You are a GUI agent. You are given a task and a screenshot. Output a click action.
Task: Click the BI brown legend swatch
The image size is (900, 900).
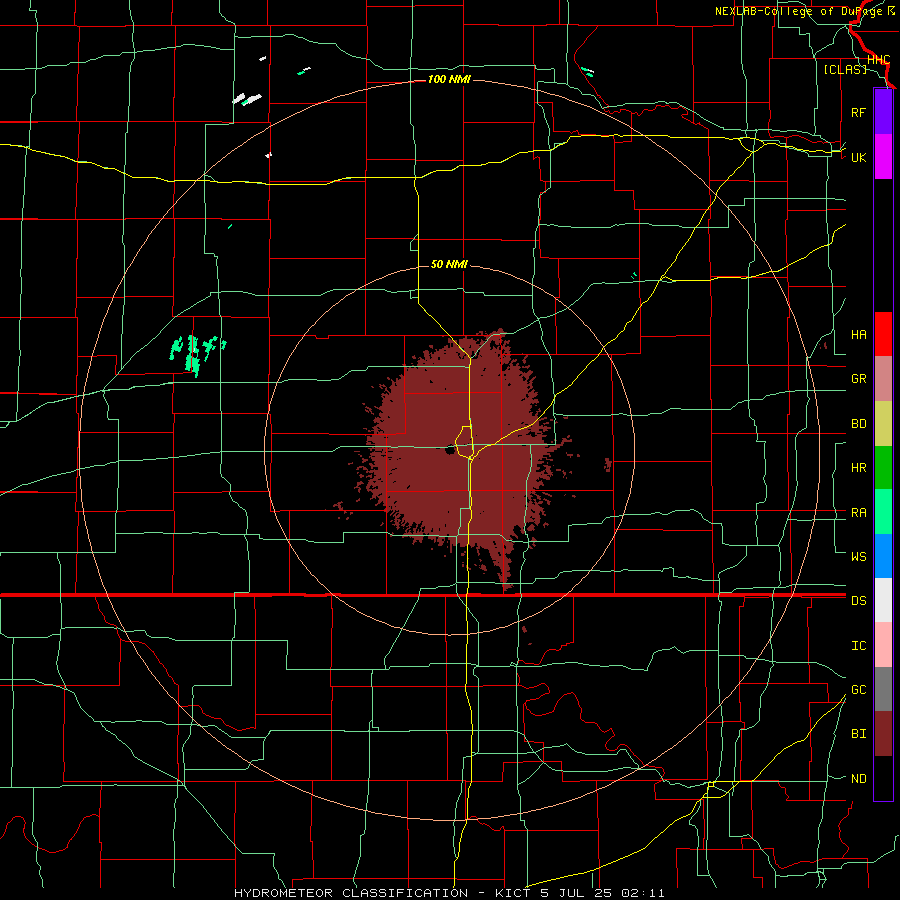tap(883, 734)
